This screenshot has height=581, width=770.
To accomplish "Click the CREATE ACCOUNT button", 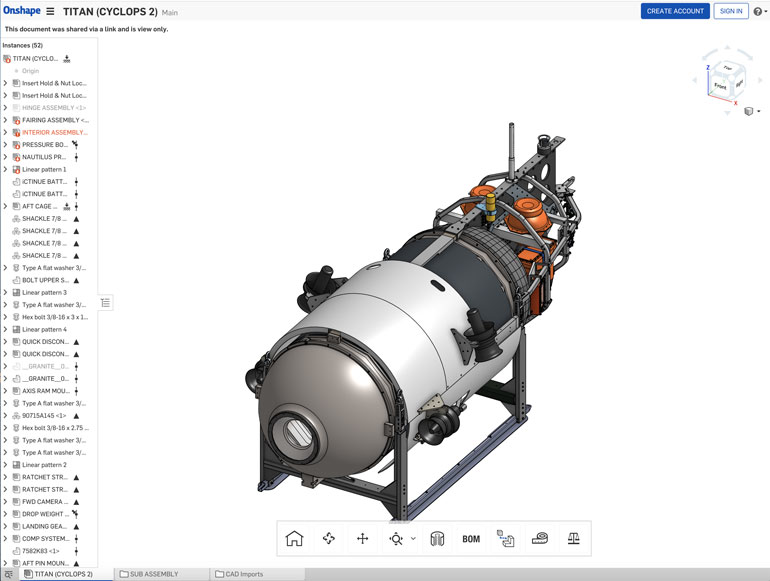I will point(675,11).
